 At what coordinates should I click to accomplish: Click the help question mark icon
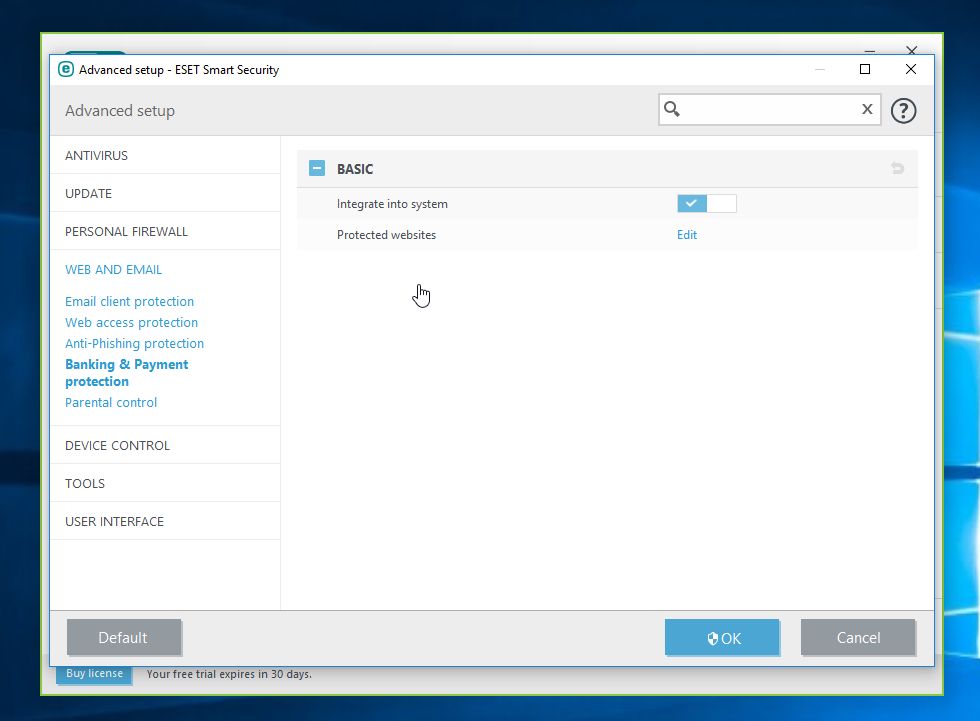pos(903,111)
